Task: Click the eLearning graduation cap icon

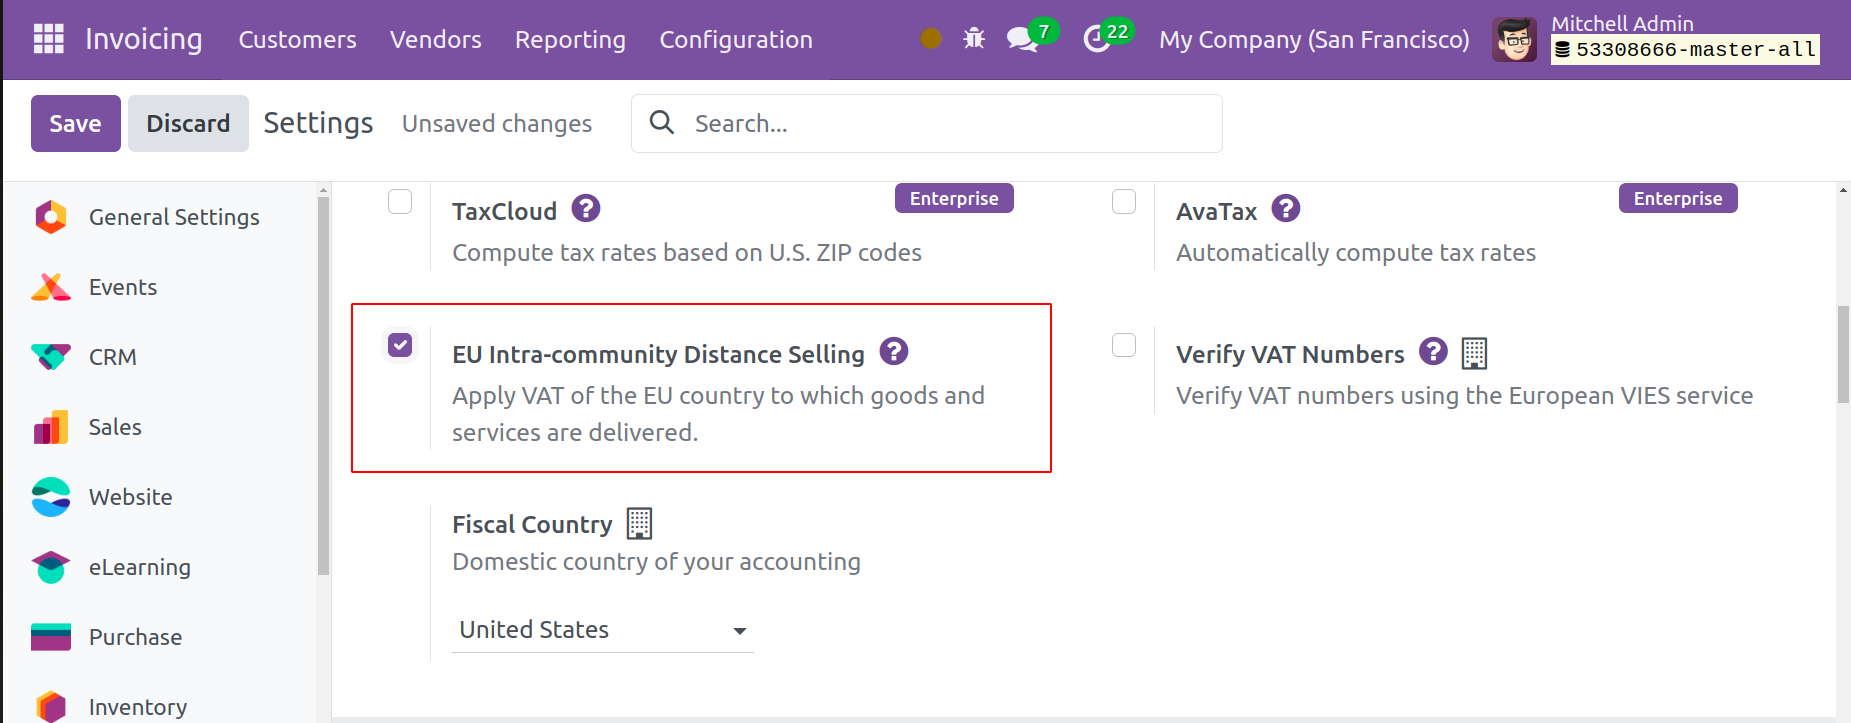Action: 51,567
